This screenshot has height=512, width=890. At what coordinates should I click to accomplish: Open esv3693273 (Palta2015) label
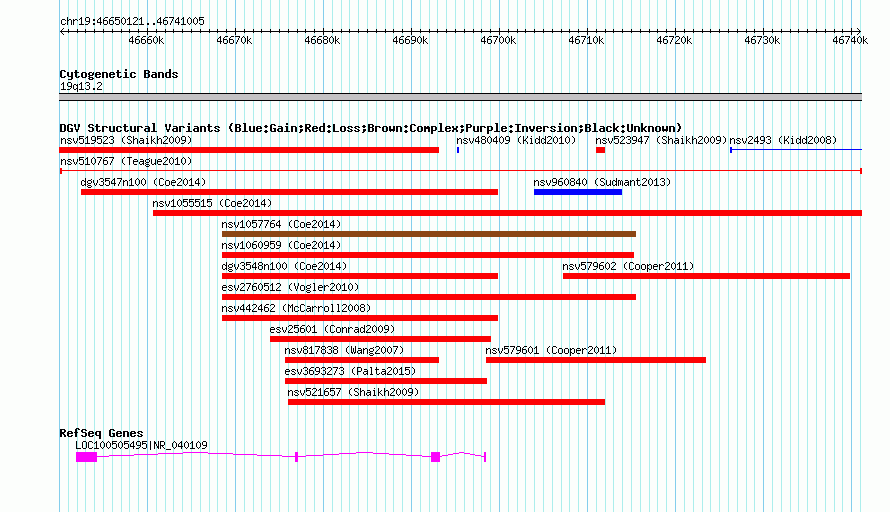pos(350,371)
